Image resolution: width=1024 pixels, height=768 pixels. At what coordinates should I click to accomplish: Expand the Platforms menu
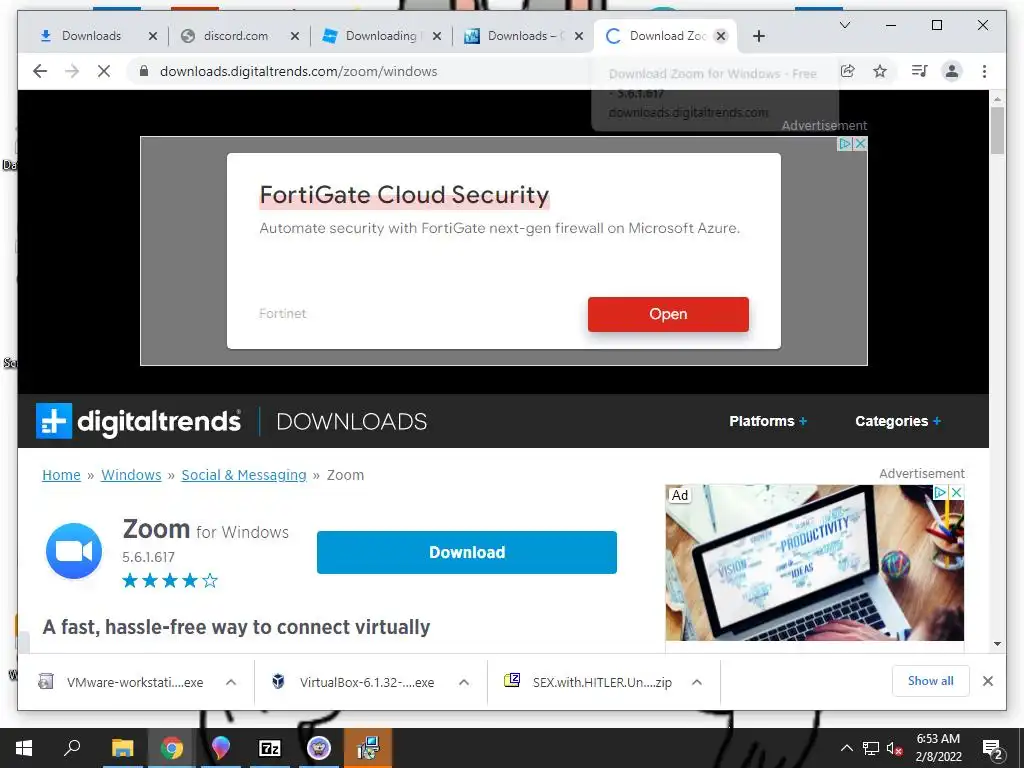click(768, 421)
